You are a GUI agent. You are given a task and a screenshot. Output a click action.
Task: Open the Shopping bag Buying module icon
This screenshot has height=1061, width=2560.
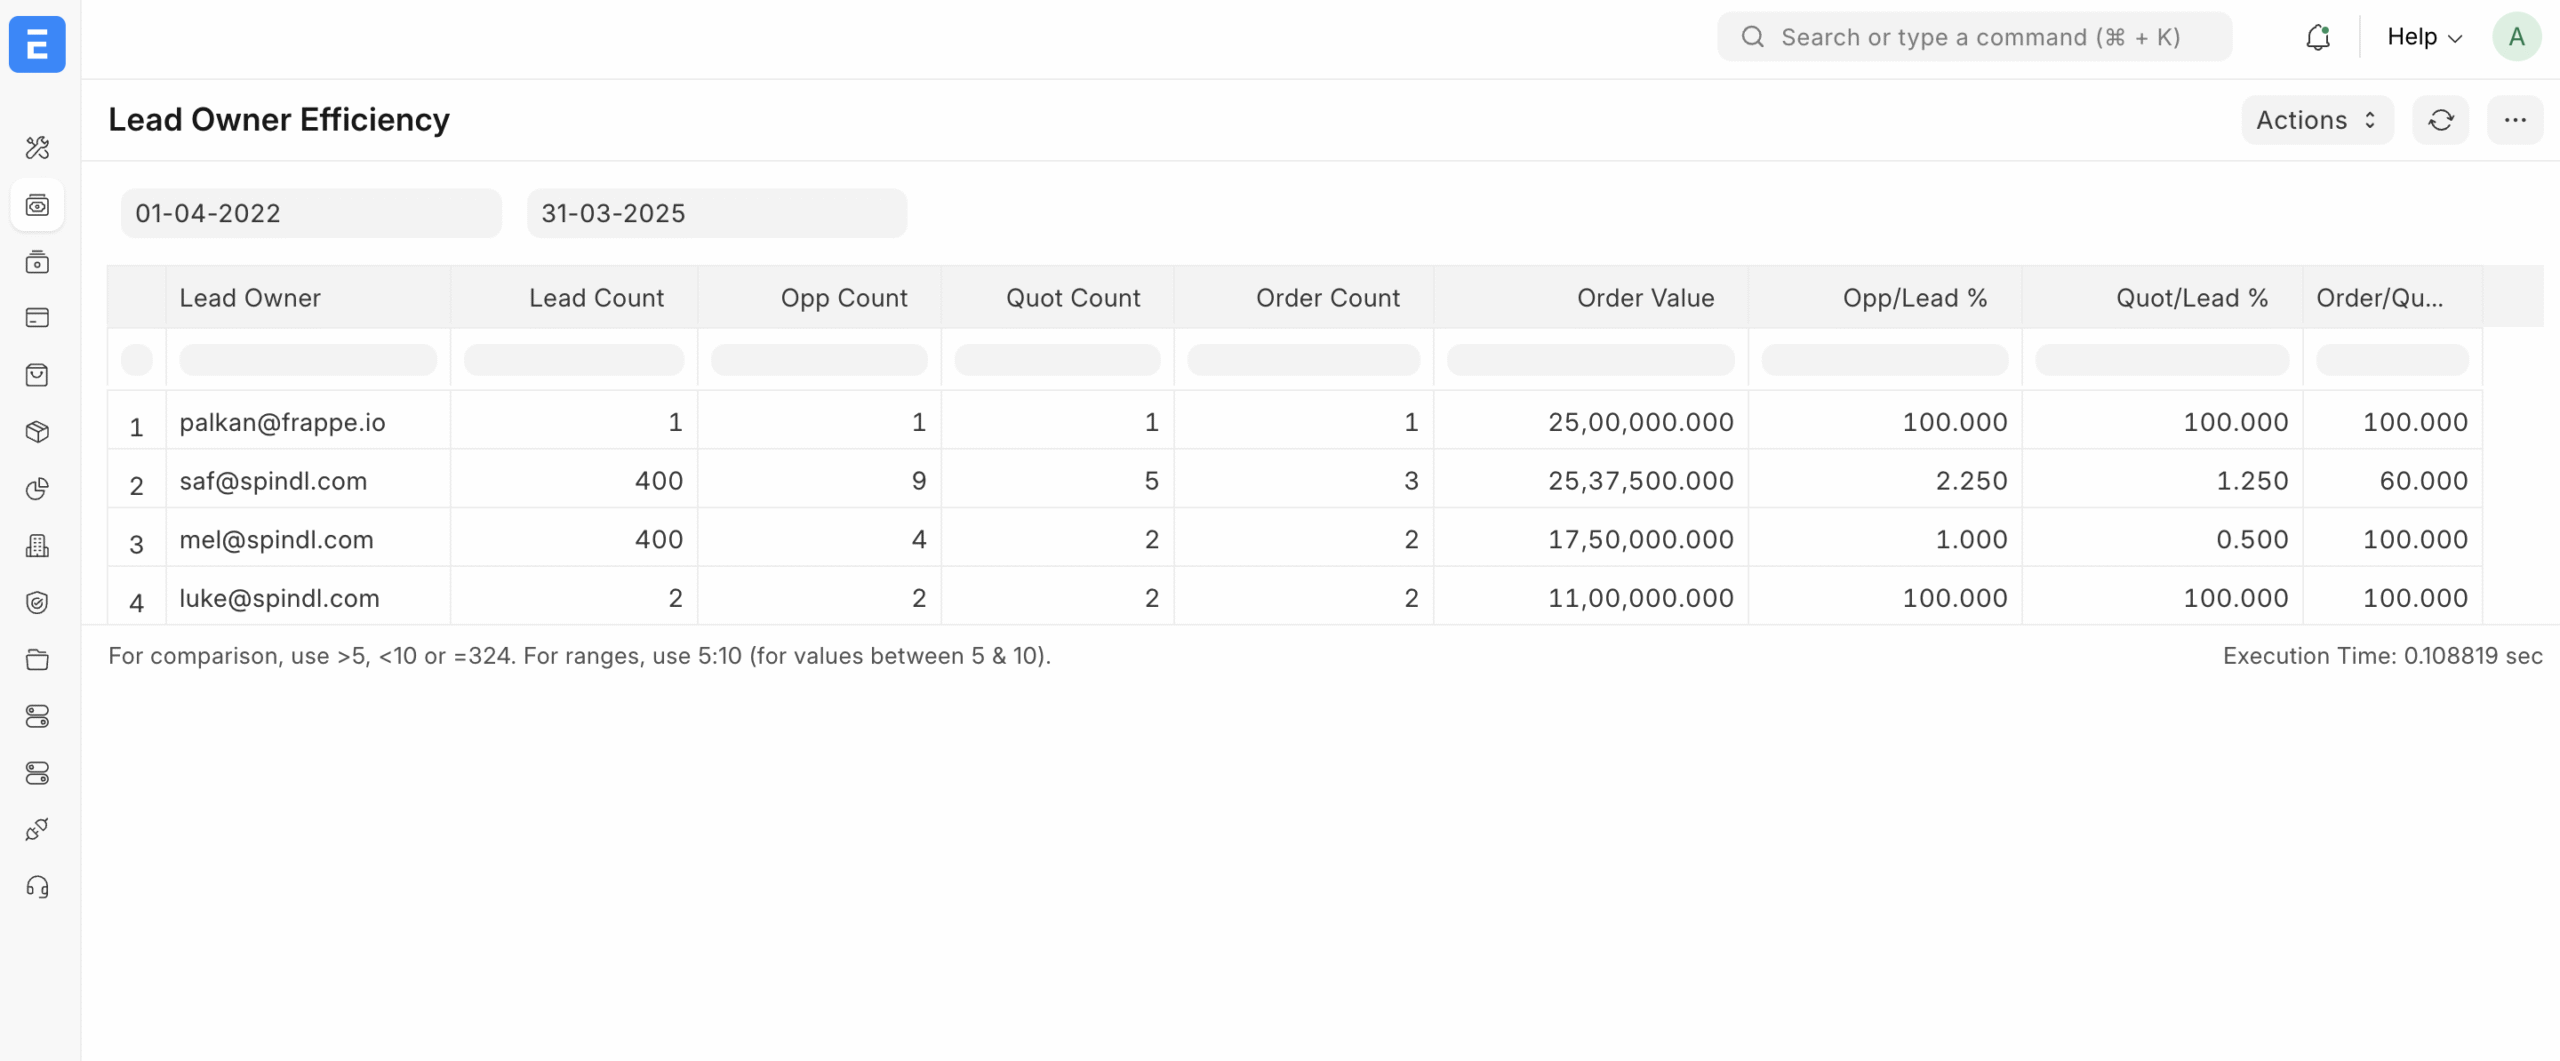(37, 375)
